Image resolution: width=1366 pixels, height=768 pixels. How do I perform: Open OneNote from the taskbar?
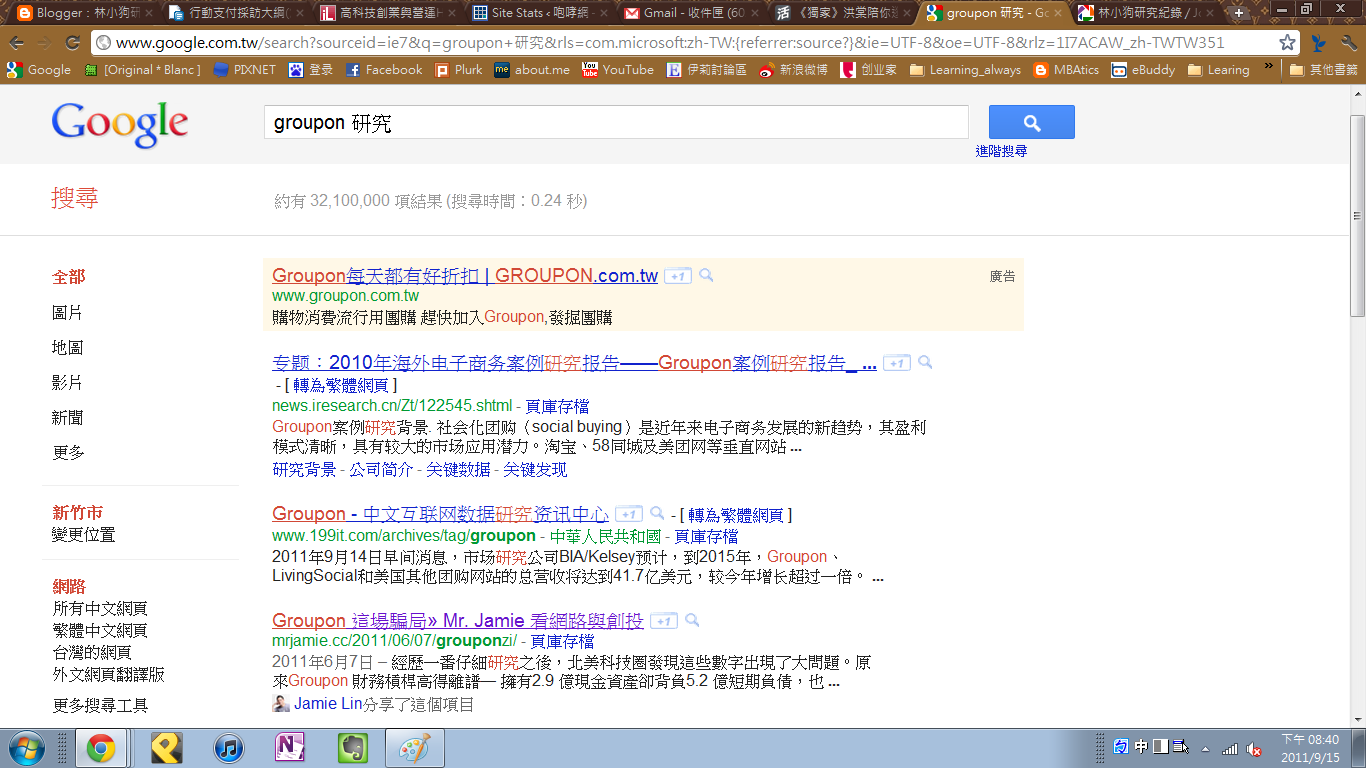(x=290, y=748)
